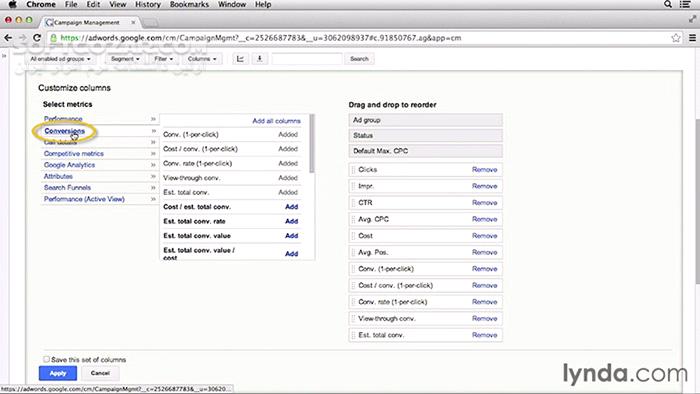
Task: Select Conversions metrics category
Action: 64,131
